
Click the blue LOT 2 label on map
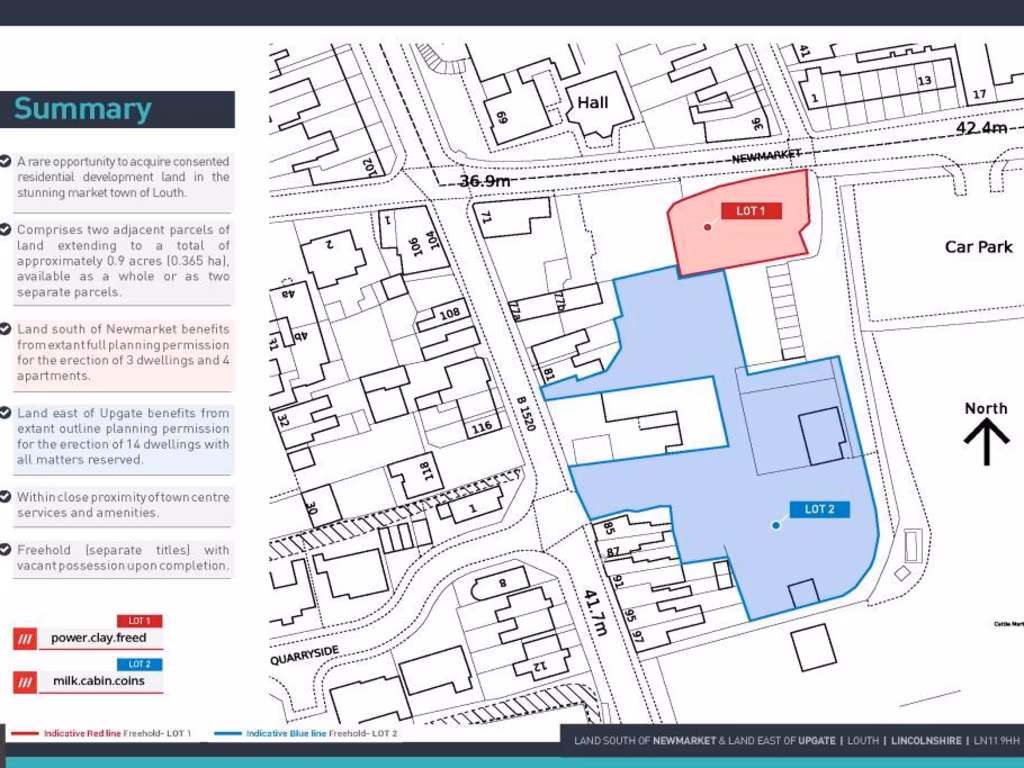(x=819, y=510)
